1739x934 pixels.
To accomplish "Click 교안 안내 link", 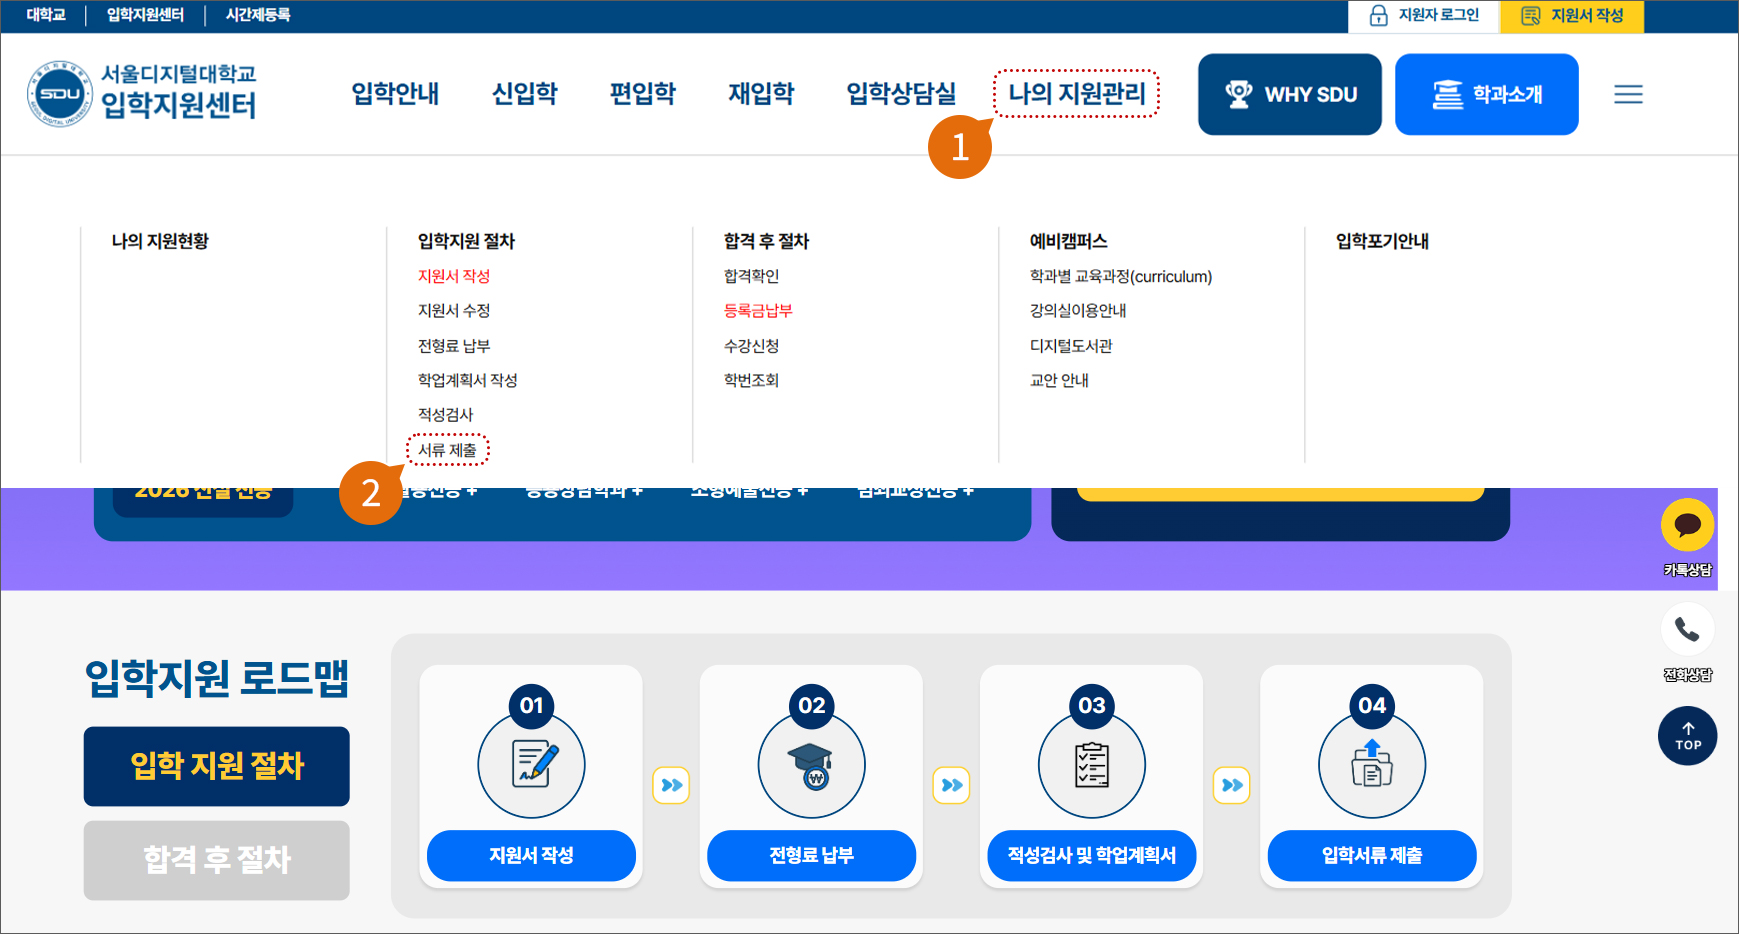I will pyautogui.click(x=1059, y=380).
